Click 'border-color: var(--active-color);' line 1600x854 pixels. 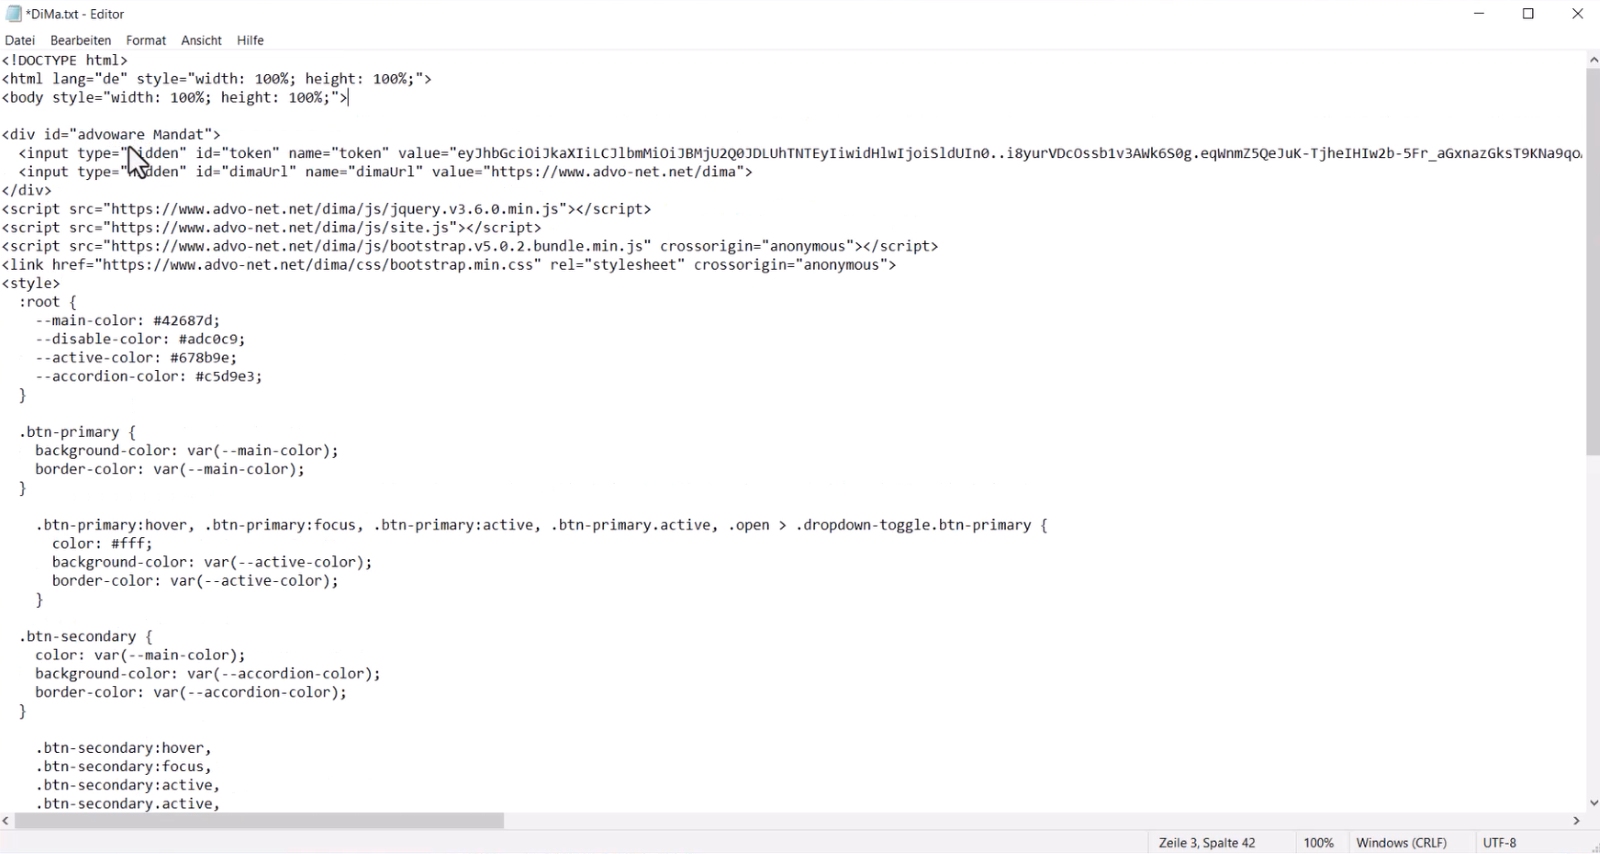click(195, 581)
